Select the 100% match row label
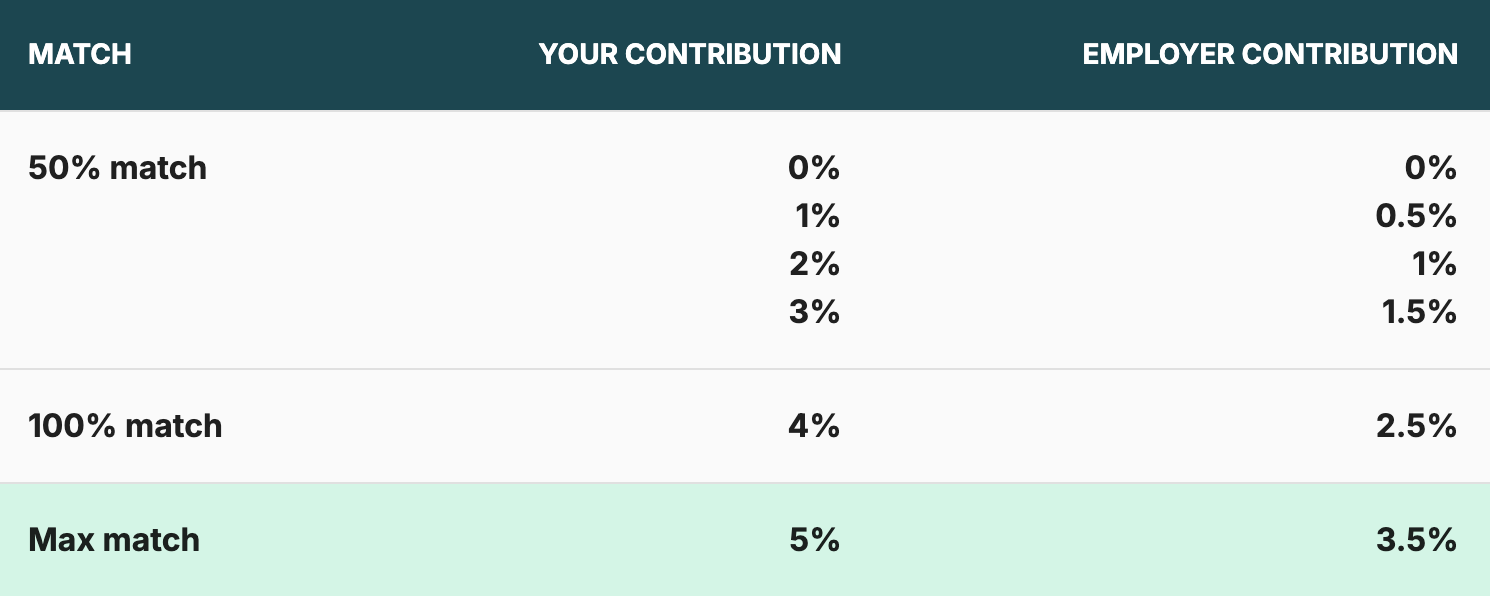Viewport: 1490px width, 596px height. pyautogui.click(x=125, y=426)
